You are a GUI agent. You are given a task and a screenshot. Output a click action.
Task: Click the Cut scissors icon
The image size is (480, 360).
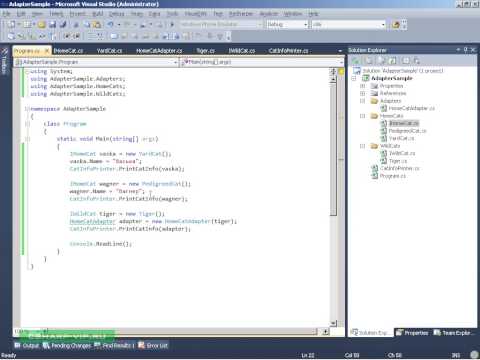(x=76, y=25)
